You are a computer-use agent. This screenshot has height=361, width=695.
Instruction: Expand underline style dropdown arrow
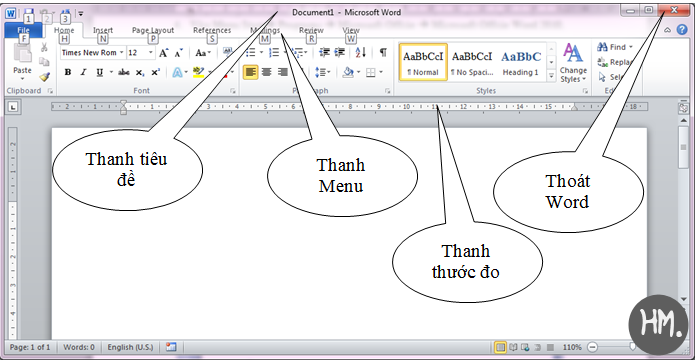111,72
